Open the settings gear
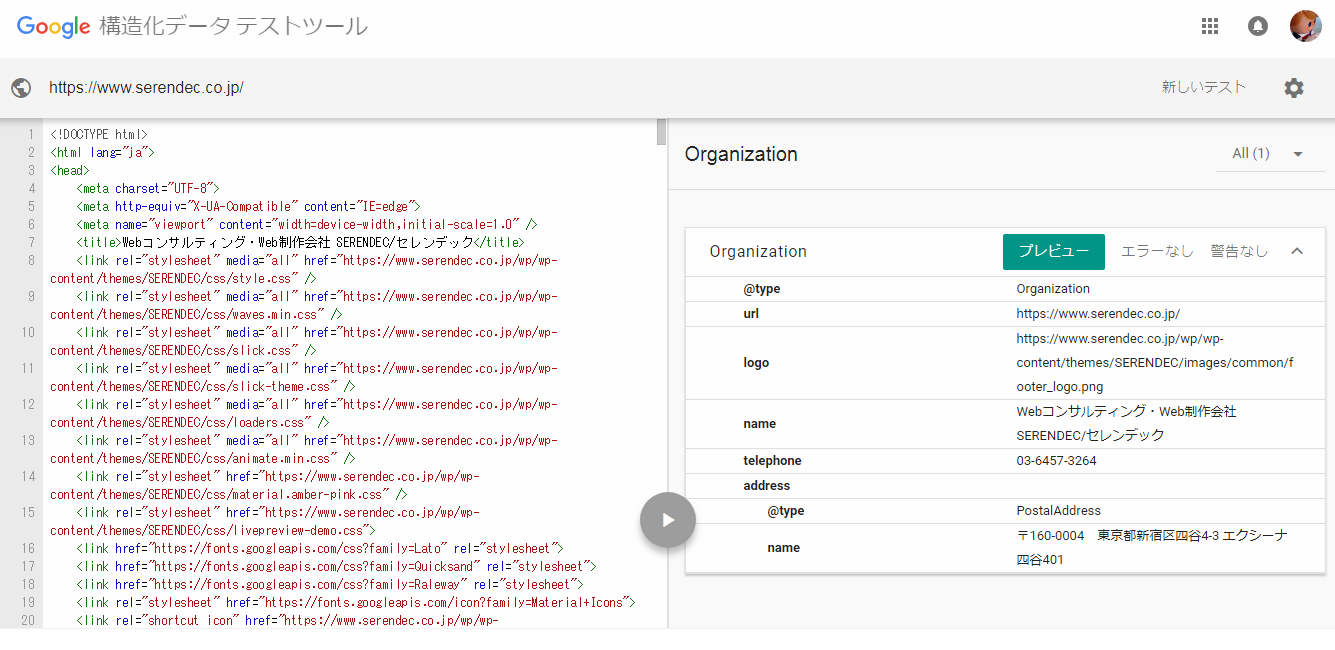Image resolution: width=1335 pixels, height=650 pixels. tap(1294, 88)
